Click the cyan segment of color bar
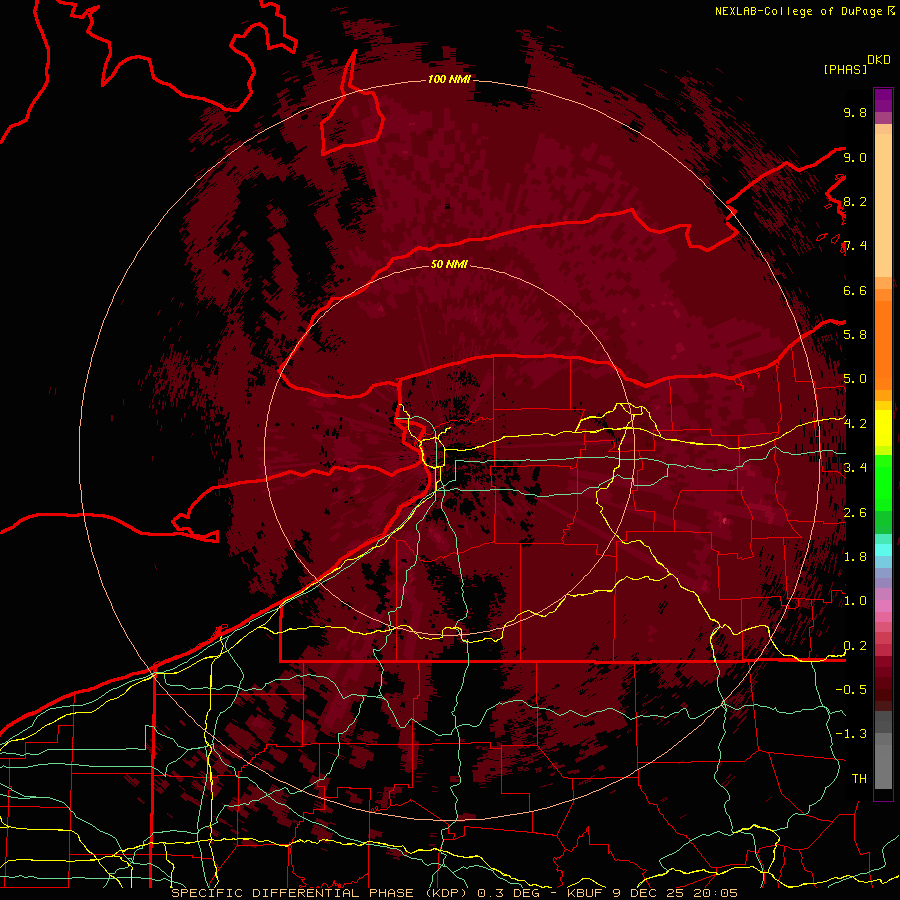Viewport: 900px width, 900px height. tap(883, 550)
